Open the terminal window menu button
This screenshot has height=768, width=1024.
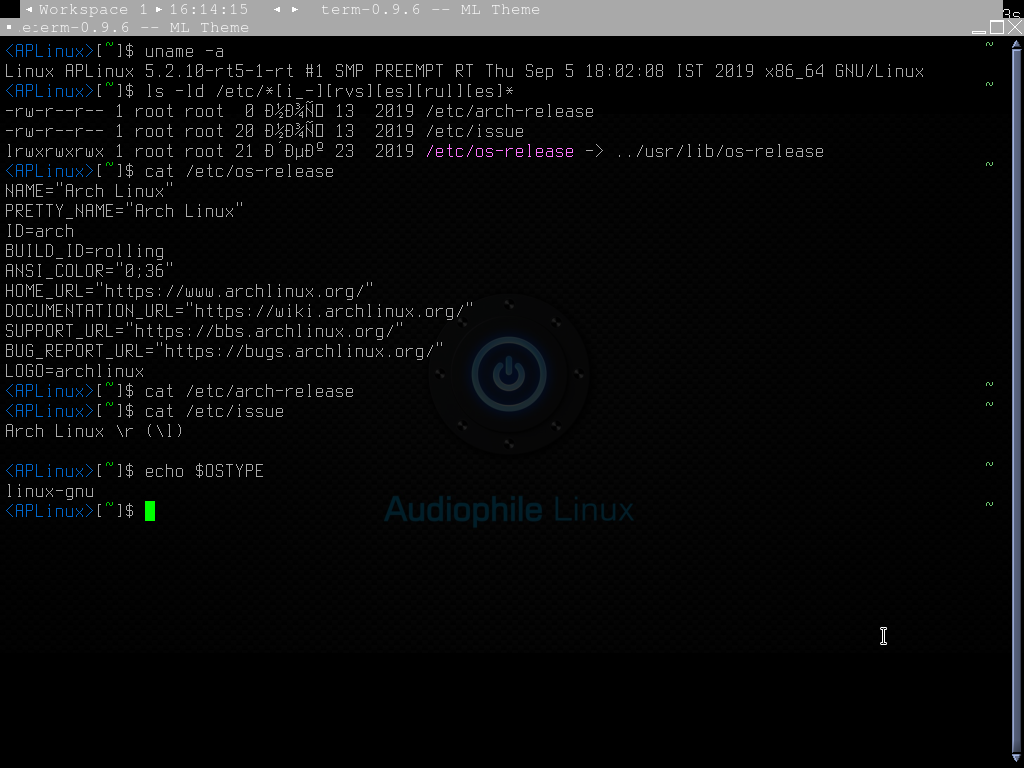8,27
